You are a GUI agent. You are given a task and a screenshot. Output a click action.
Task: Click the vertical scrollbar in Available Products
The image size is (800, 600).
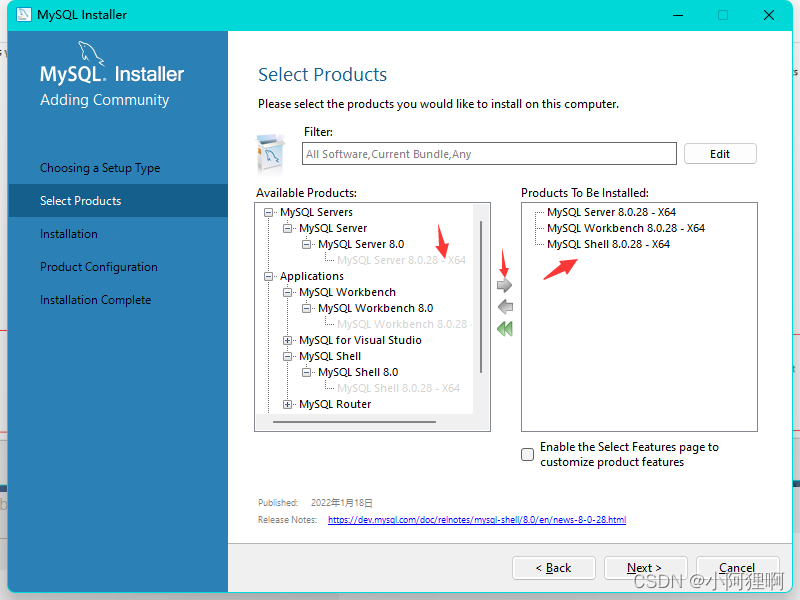481,296
